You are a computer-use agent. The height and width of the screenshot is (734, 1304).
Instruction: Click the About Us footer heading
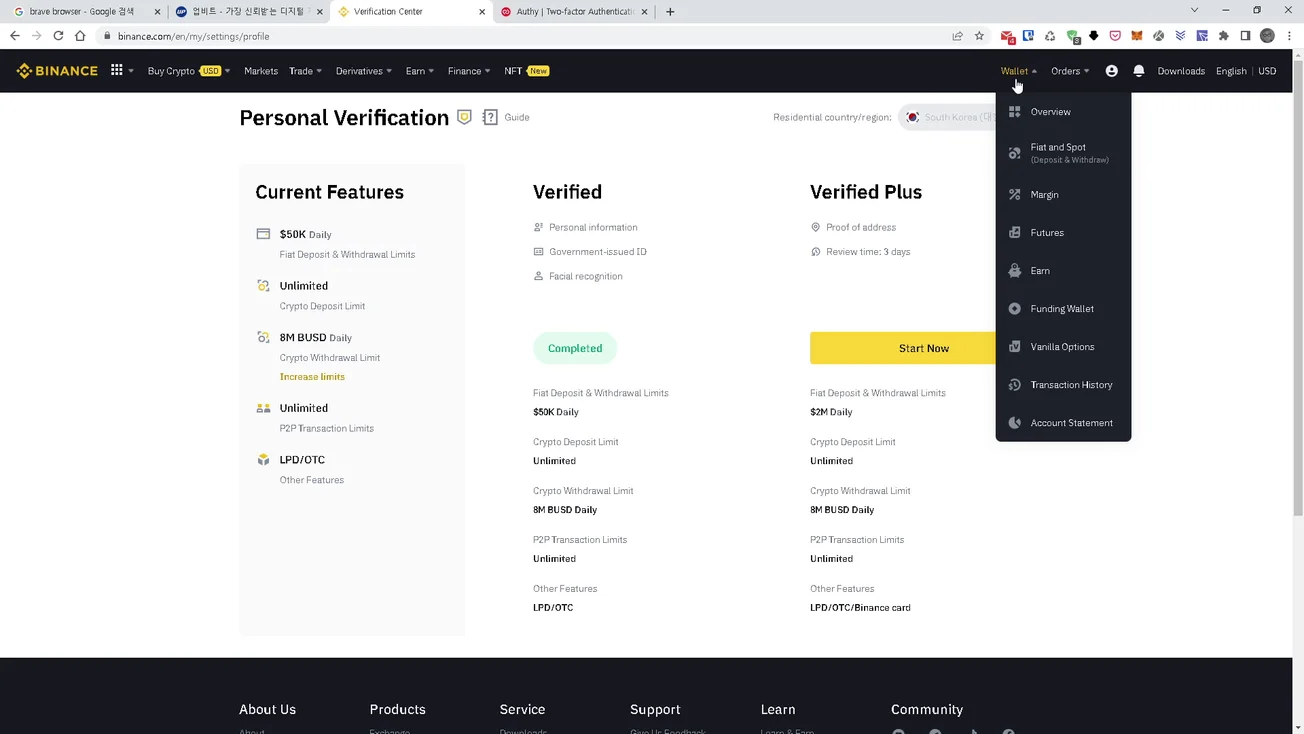pos(267,709)
